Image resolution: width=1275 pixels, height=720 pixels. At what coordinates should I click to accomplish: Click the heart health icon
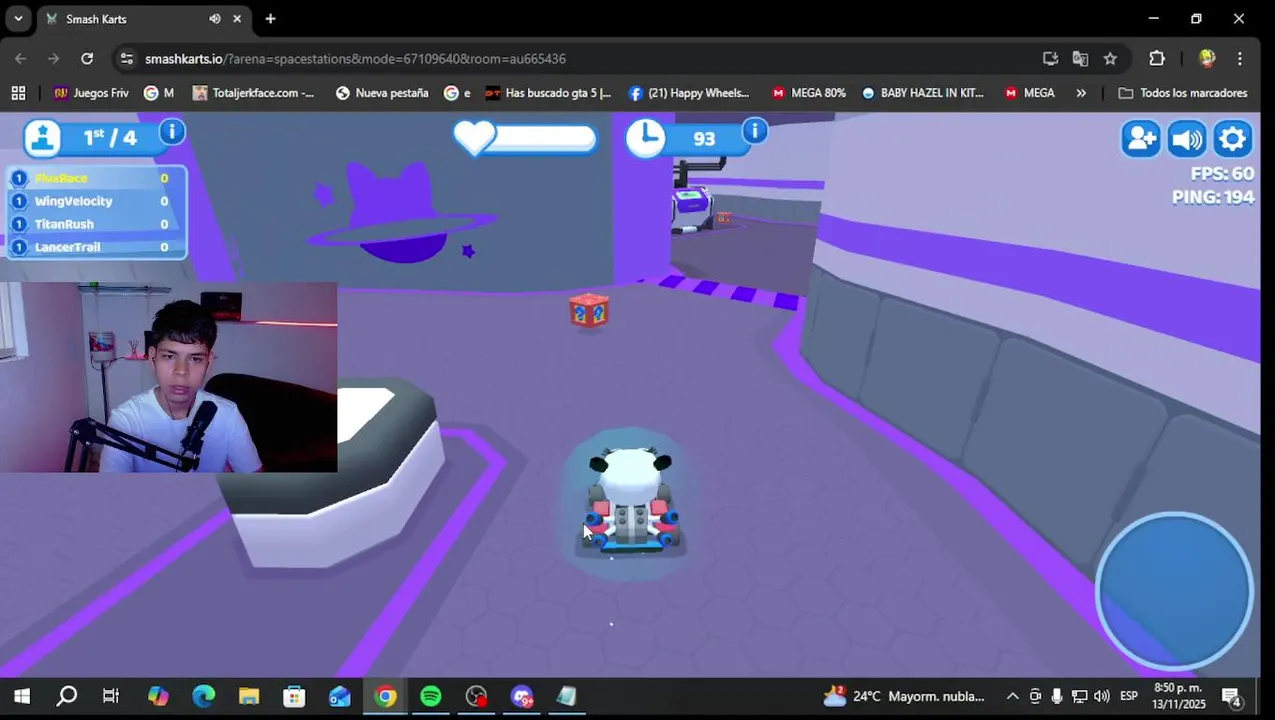(475, 137)
